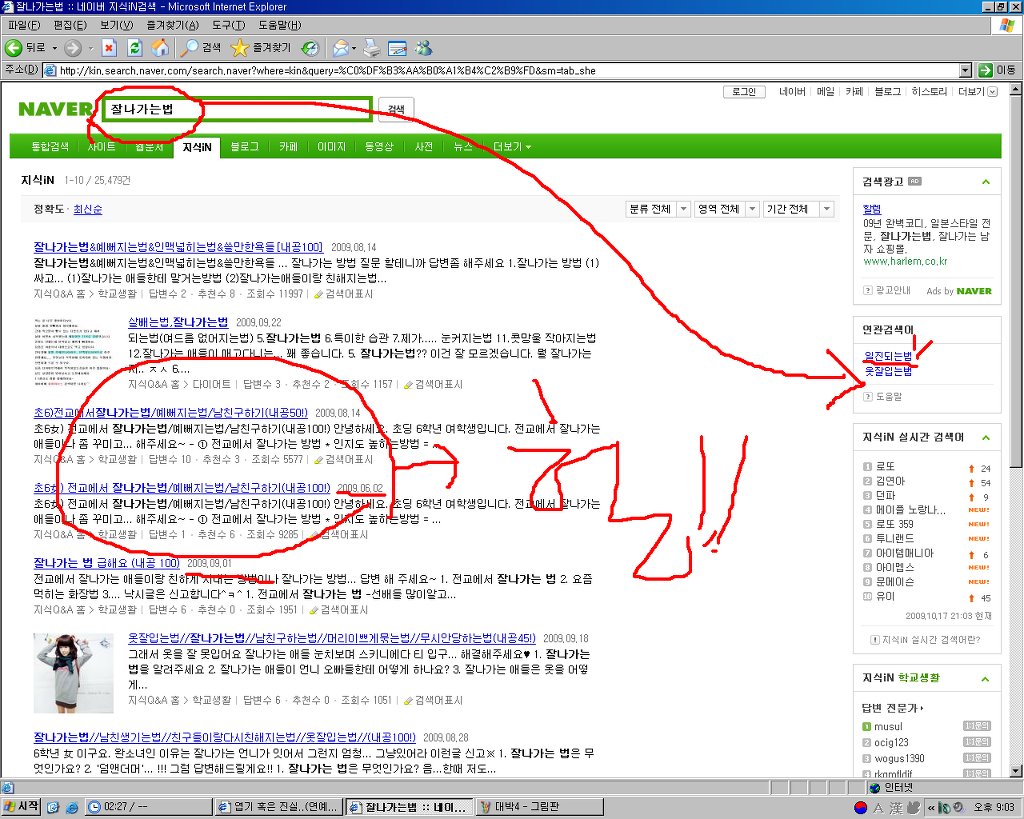Click the 검색 button next to search box
The height and width of the screenshot is (819, 1024).
click(396, 109)
